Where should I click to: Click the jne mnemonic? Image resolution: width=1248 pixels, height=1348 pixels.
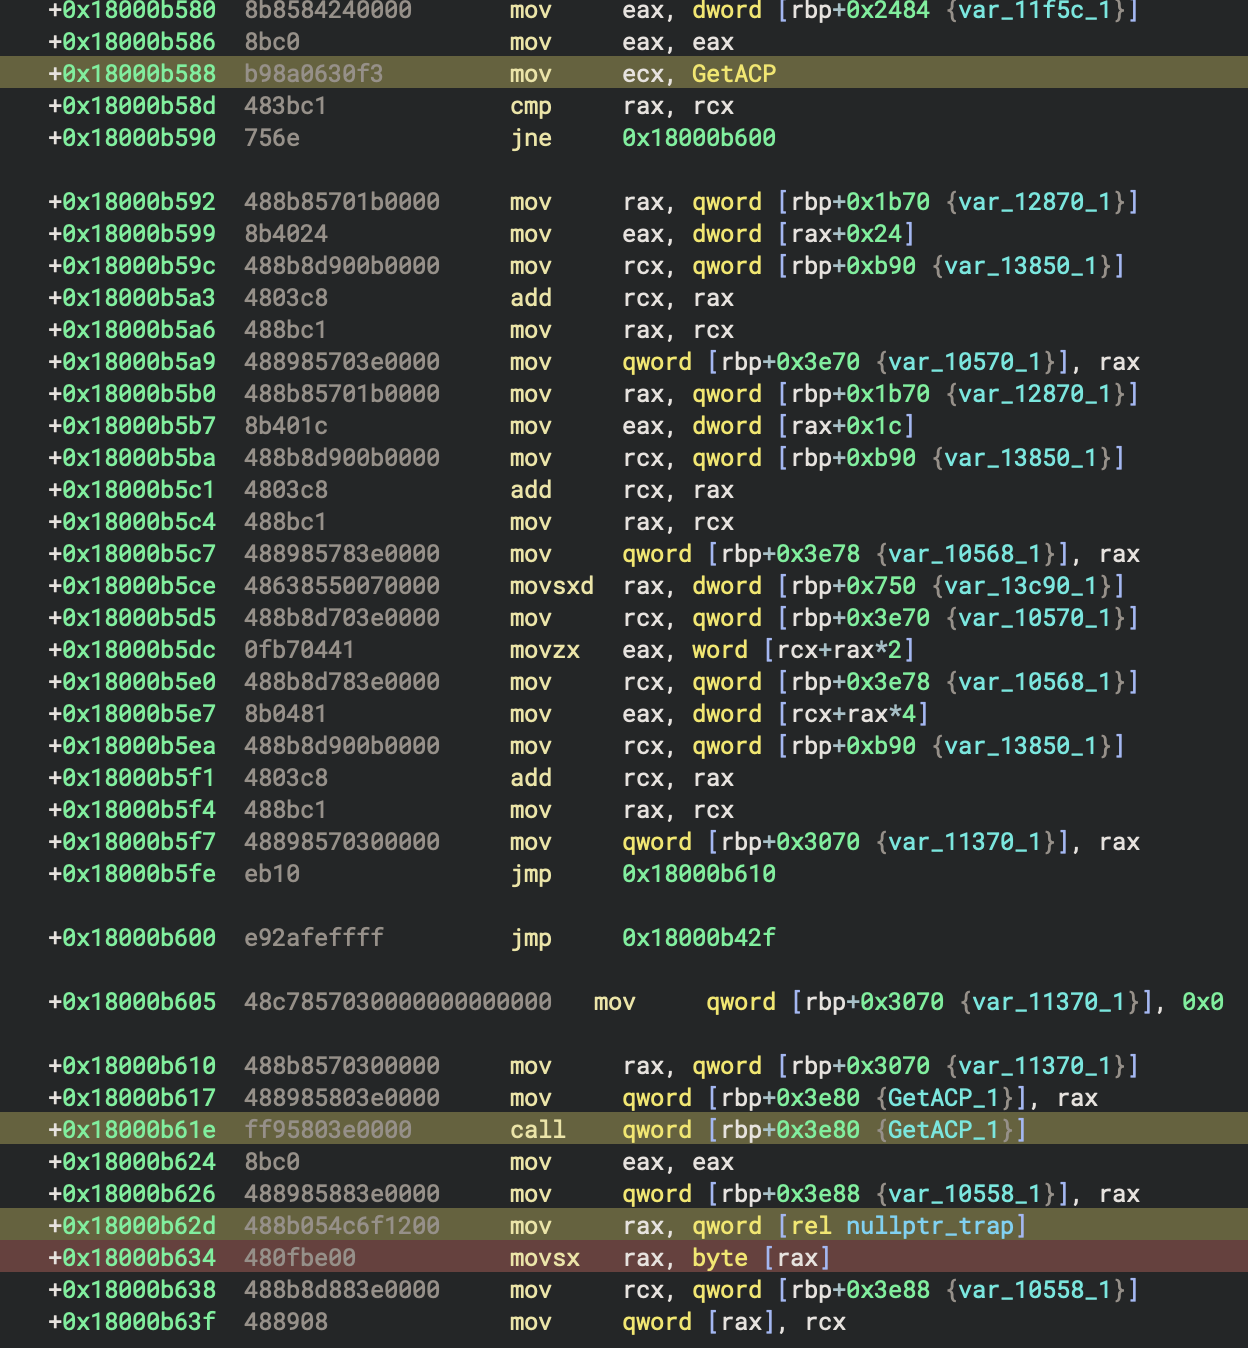coord(531,138)
